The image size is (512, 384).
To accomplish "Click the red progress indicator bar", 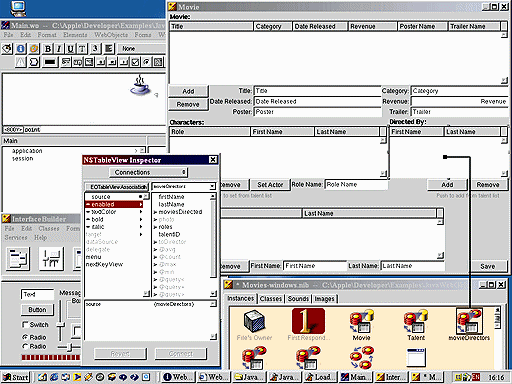I will coord(51,358).
